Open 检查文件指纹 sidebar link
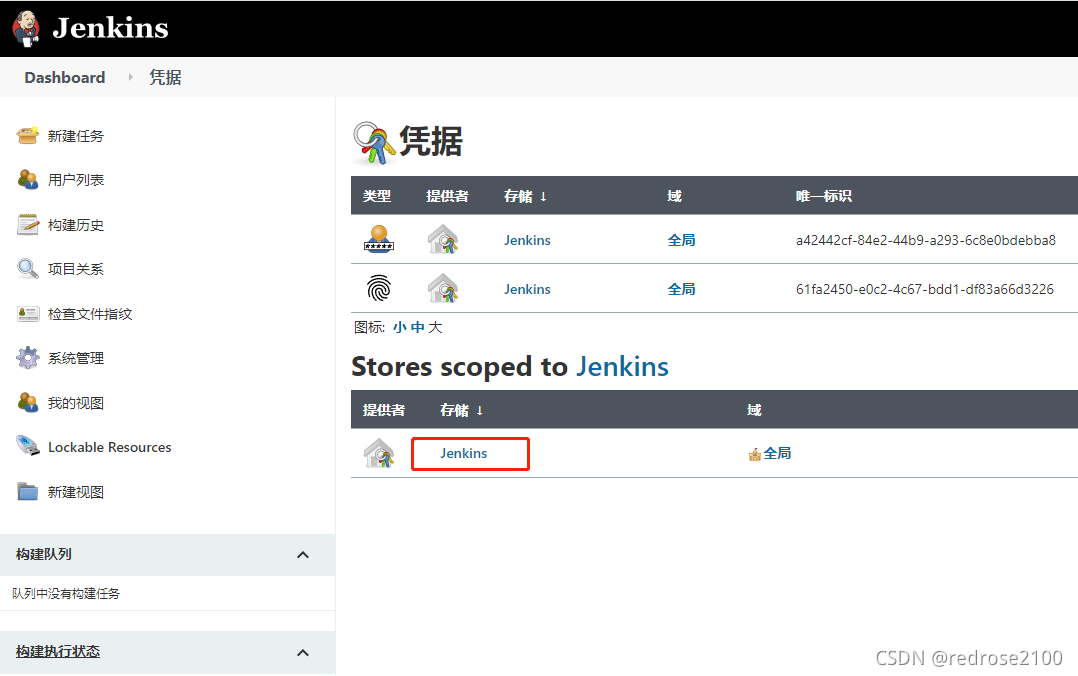This screenshot has height=676, width=1078. tap(90, 314)
